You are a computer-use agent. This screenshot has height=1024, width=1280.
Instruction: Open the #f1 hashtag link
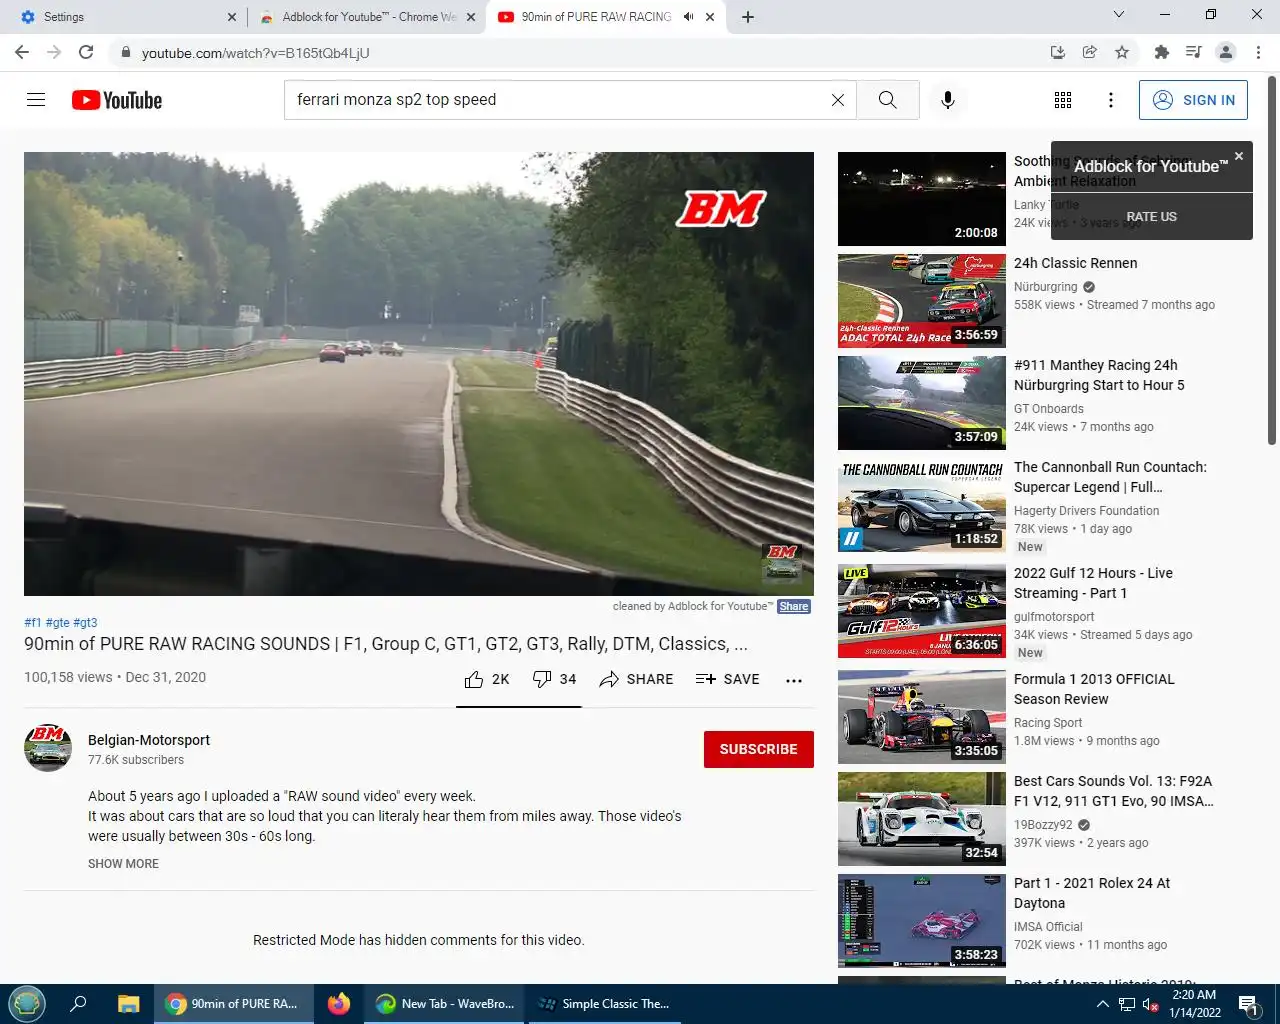tap(33, 622)
